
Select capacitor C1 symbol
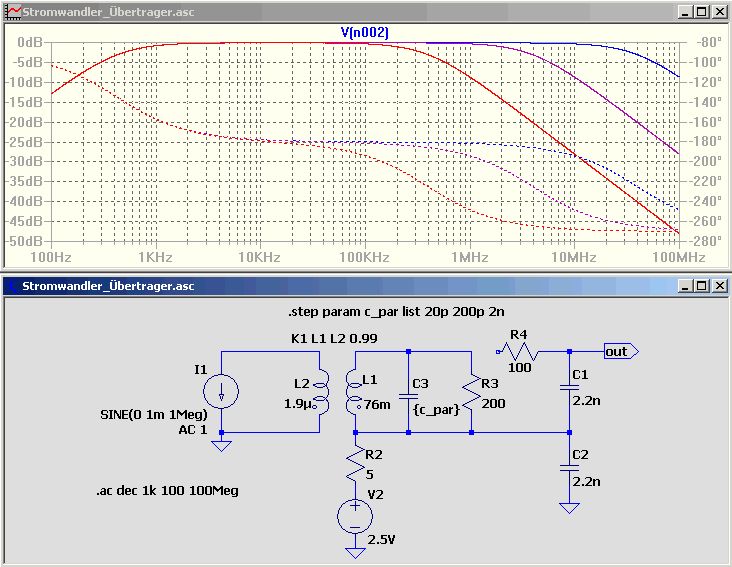pos(569,387)
